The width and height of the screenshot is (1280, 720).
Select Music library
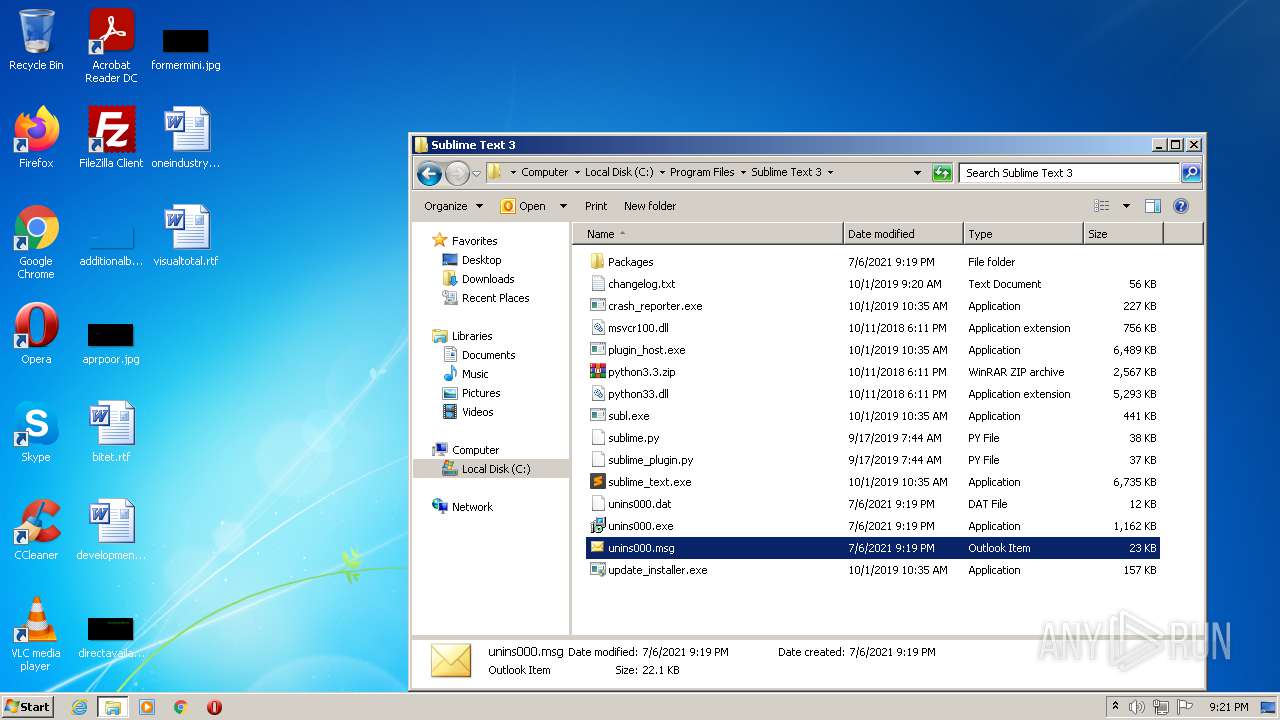474,374
